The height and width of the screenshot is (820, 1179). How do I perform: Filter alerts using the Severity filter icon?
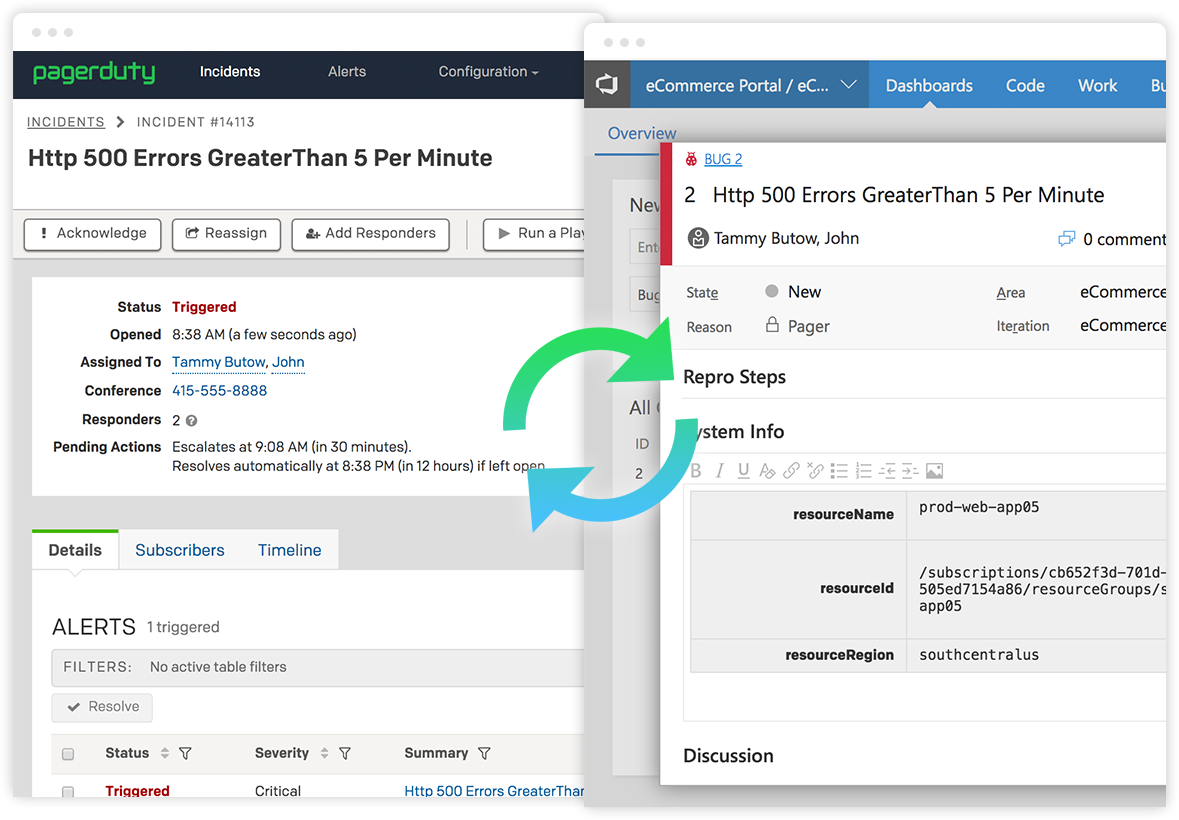click(x=345, y=753)
